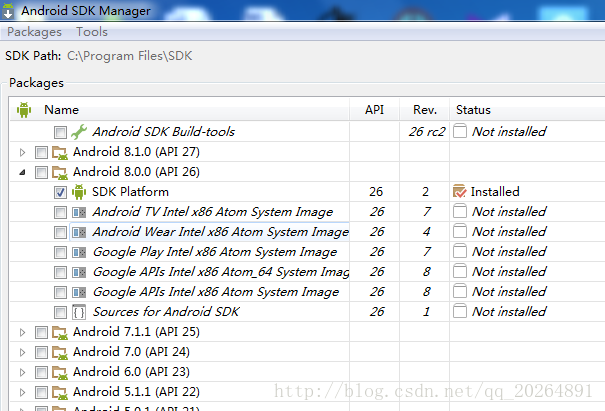The height and width of the screenshot is (411, 605).
Task: Check the Android Wear Intel x86 Atom checkbox
Action: pos(60,232)
